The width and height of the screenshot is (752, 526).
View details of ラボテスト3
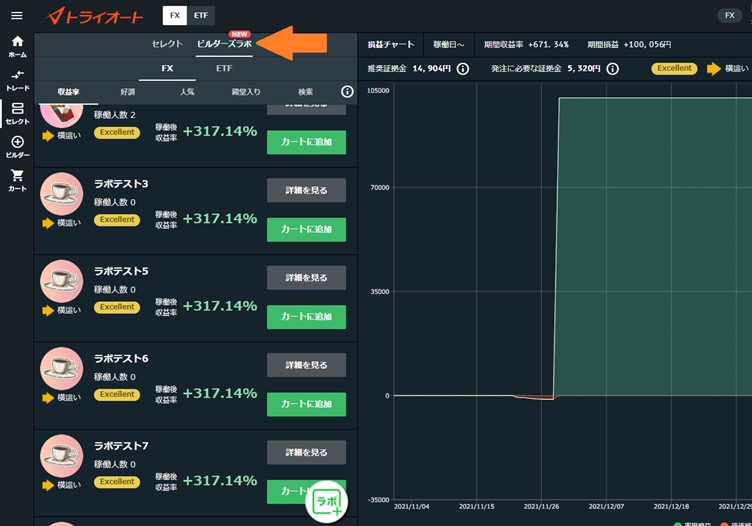[306, 190]
